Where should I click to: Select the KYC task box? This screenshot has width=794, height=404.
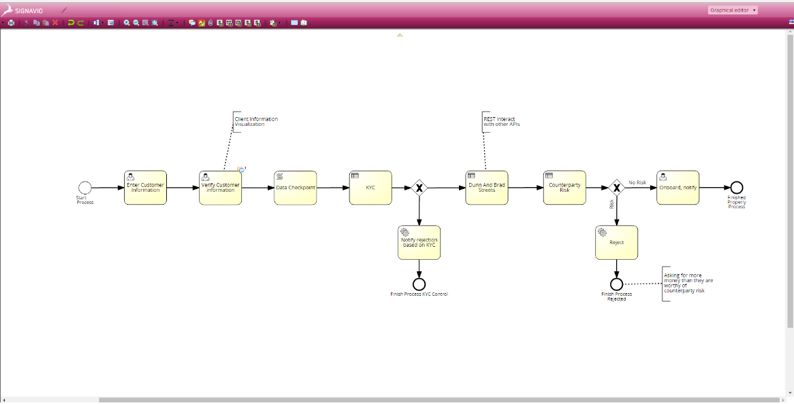pos(370,188)
